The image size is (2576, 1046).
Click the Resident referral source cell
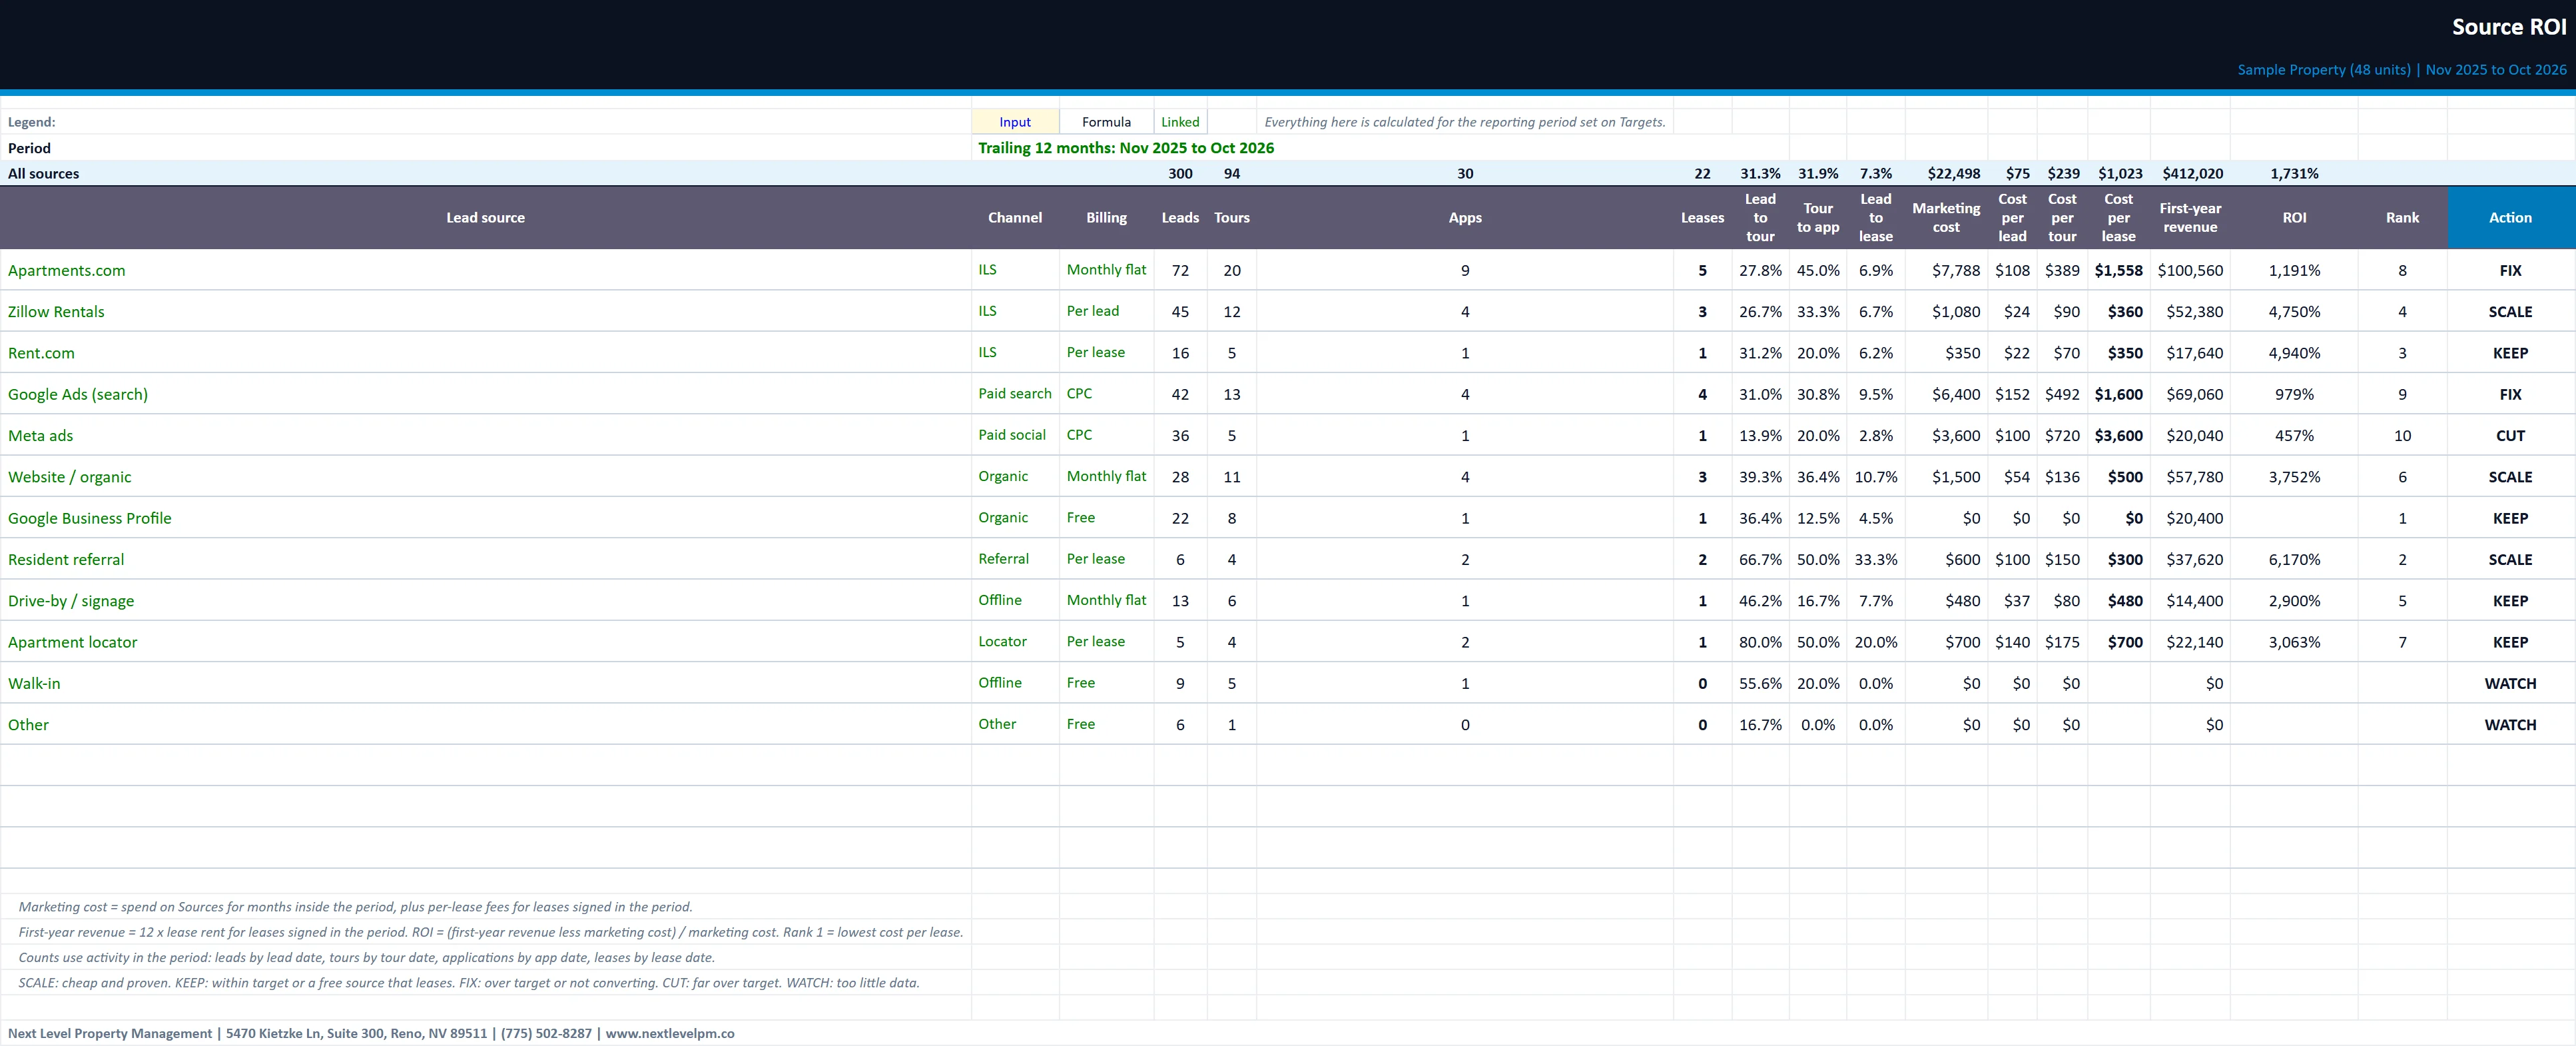pos(485,559)
